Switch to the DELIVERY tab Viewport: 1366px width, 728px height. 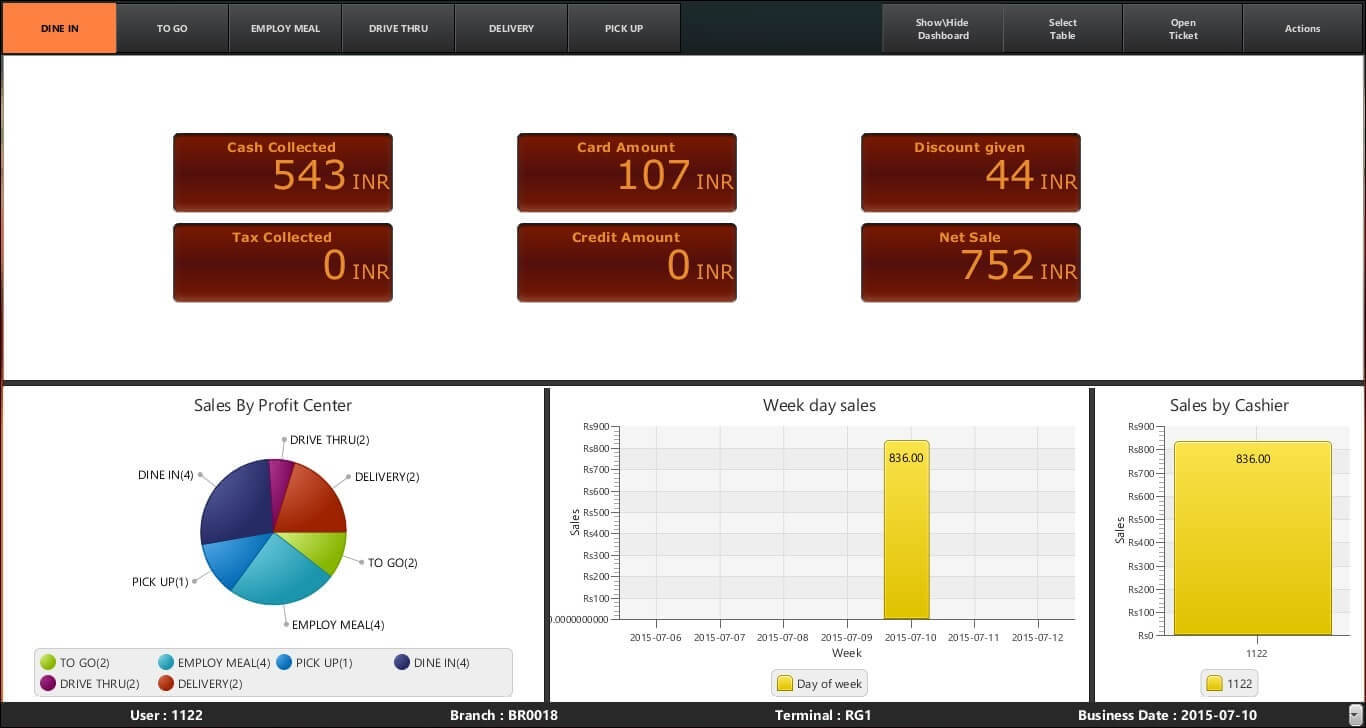(x=511, y=28)
